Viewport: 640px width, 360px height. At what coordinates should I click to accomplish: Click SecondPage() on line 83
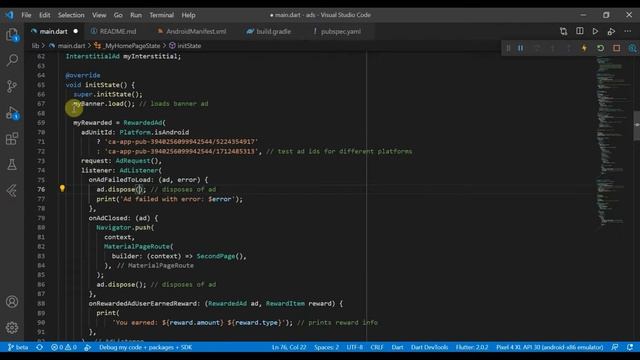(x=221, y=256)
